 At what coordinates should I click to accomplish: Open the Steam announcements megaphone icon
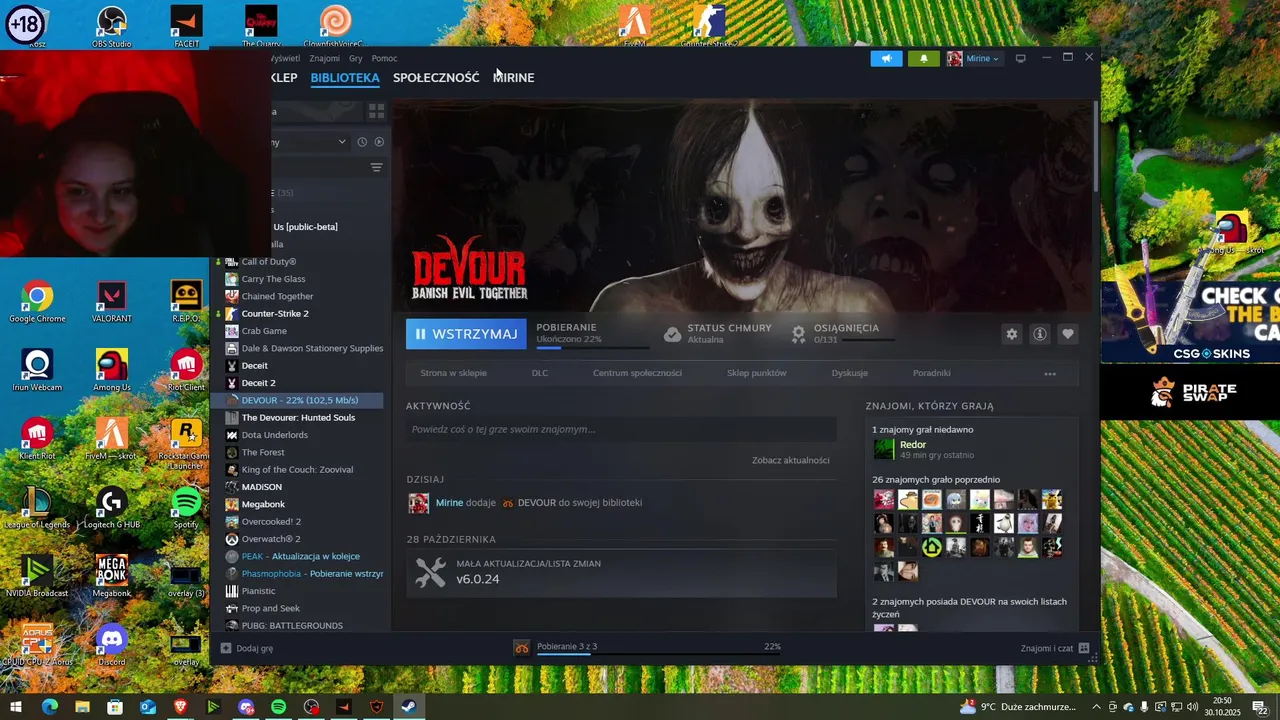tap(886, 58)
